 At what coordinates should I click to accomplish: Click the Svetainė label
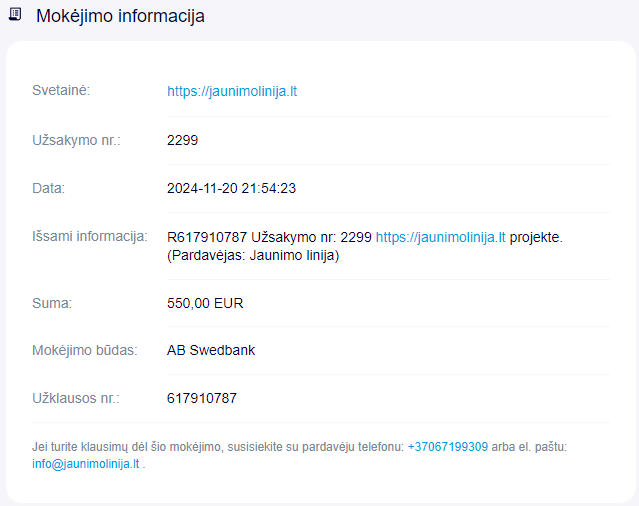pyautogui.click(x=62, y=91)
